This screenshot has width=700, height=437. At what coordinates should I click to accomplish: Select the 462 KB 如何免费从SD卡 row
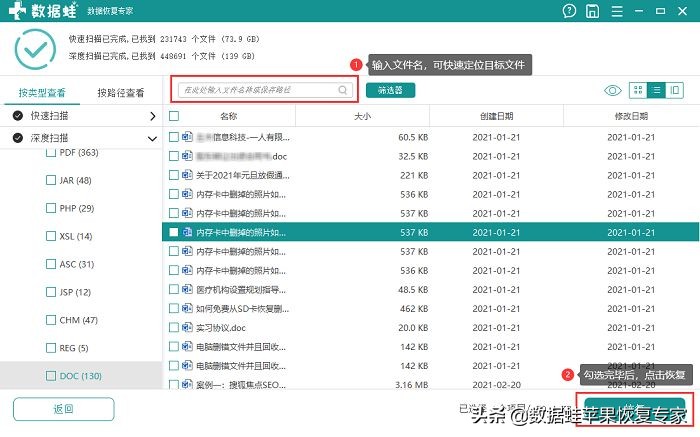point(430,308)
